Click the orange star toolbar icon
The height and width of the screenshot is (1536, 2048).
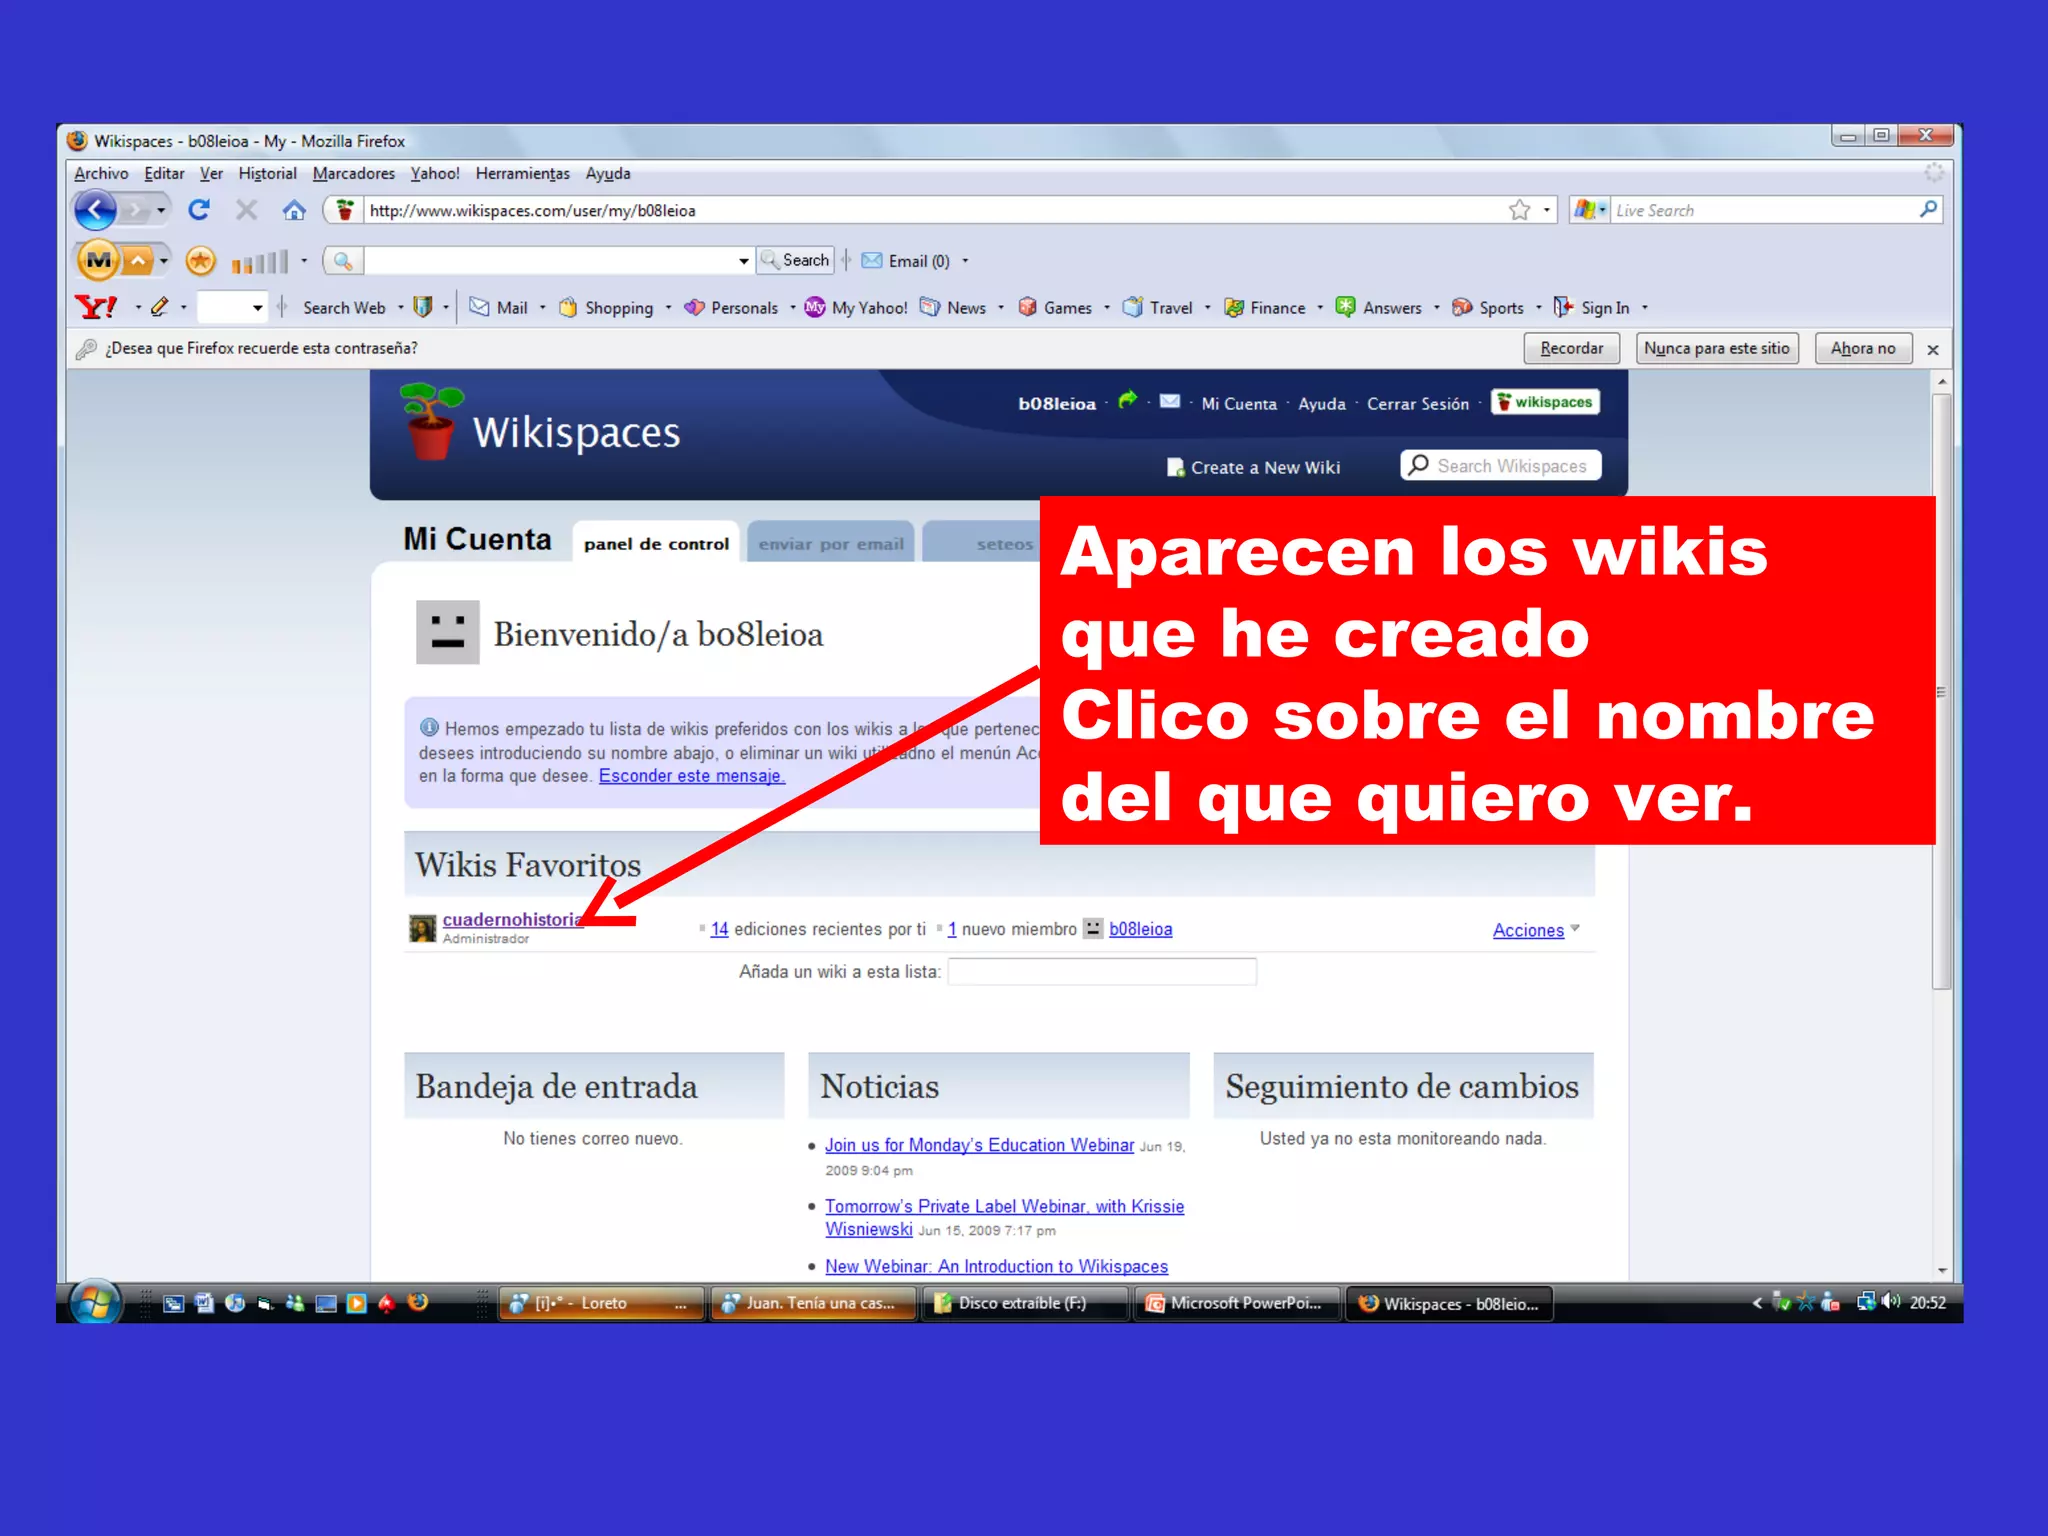tap(200, 261)
